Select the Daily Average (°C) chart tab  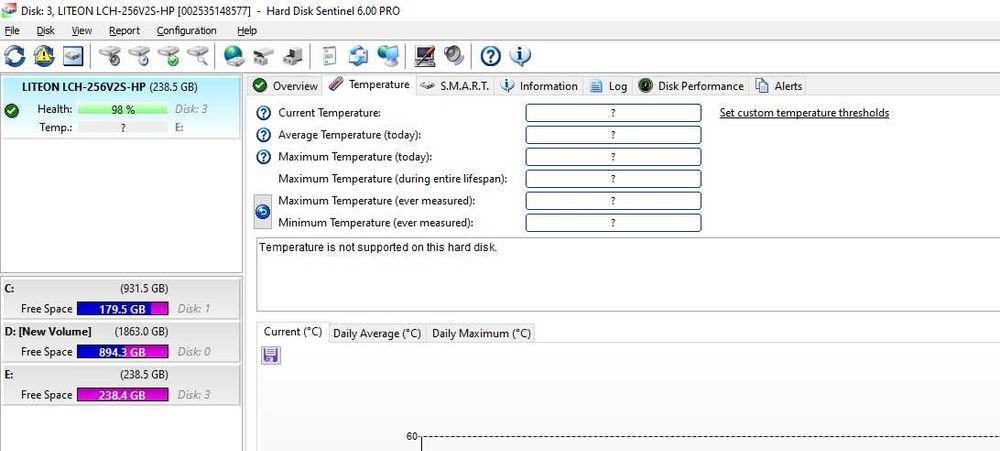pyautogui.click(x=378, y=333)
